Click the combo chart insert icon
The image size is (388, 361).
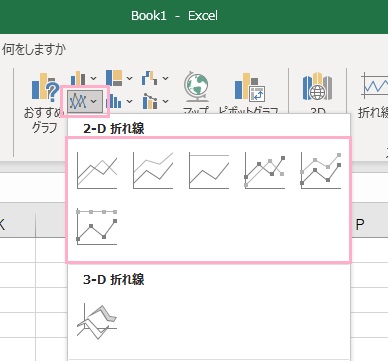(150, 101)
